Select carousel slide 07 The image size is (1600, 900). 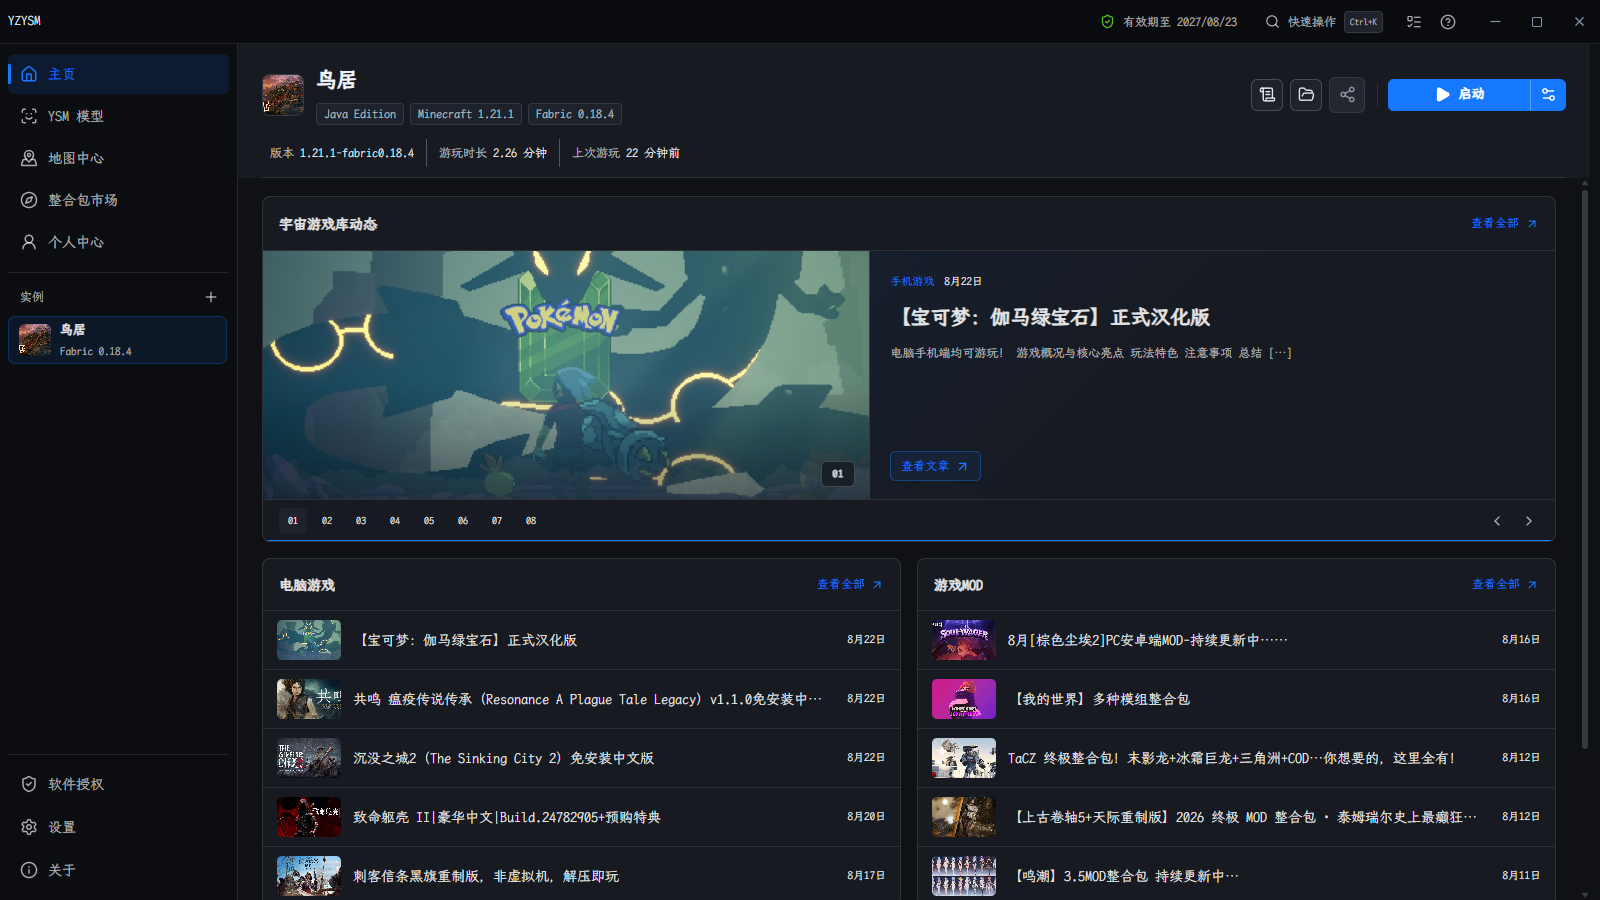pos(497,521)
